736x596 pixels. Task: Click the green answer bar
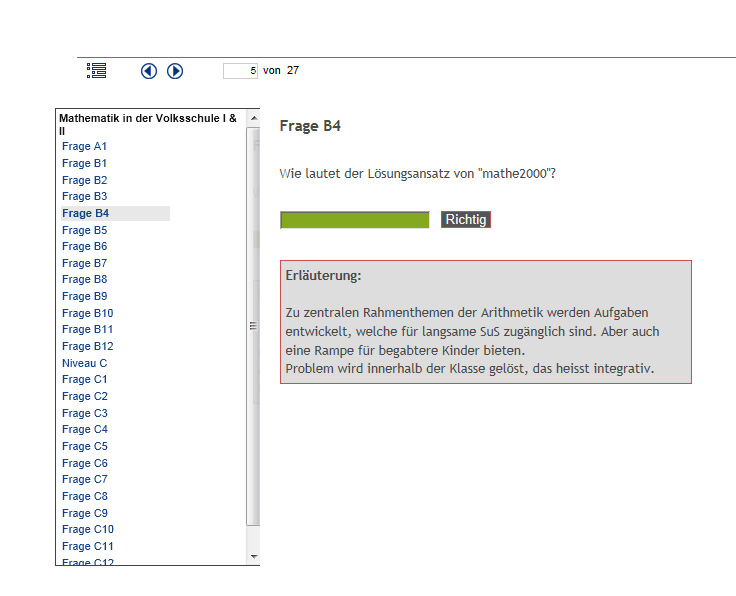point(354,220)
